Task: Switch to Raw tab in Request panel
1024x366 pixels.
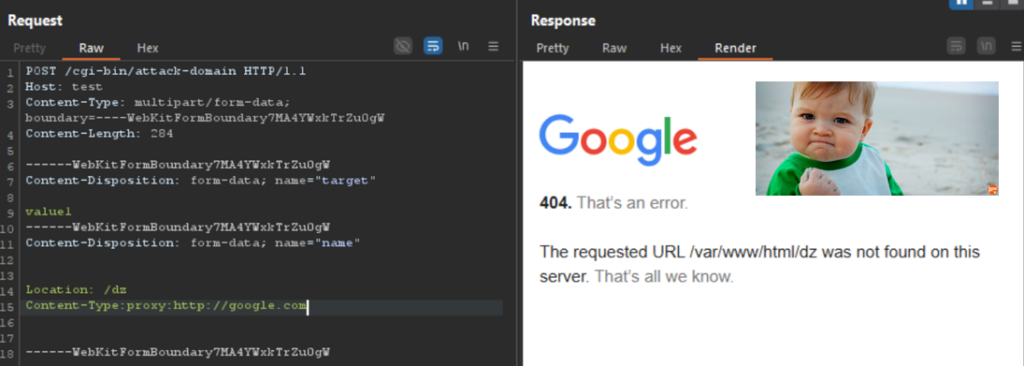Action: click(x=91, y=48)
